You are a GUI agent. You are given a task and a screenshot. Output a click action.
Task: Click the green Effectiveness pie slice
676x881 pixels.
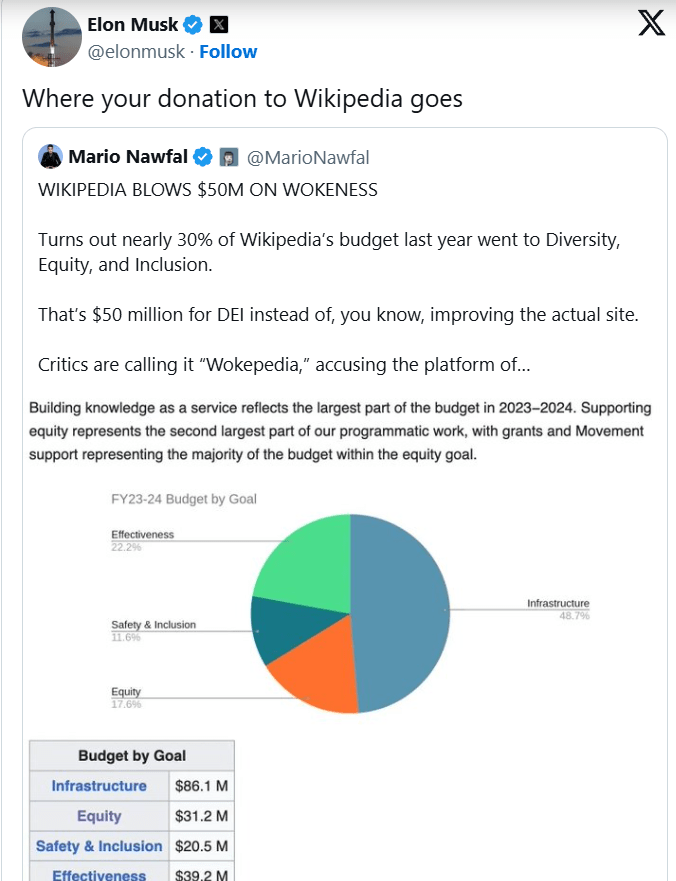[303, 558]
